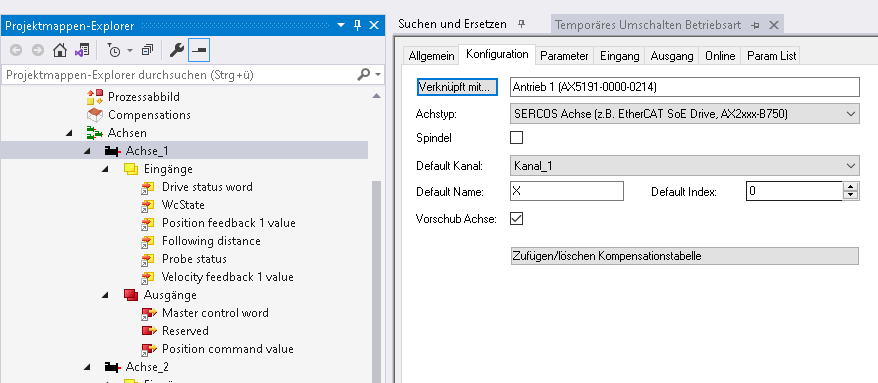The height and width of the screenshot is (383, 878).
Task: Open the Online tab
Action: point(720,56)
